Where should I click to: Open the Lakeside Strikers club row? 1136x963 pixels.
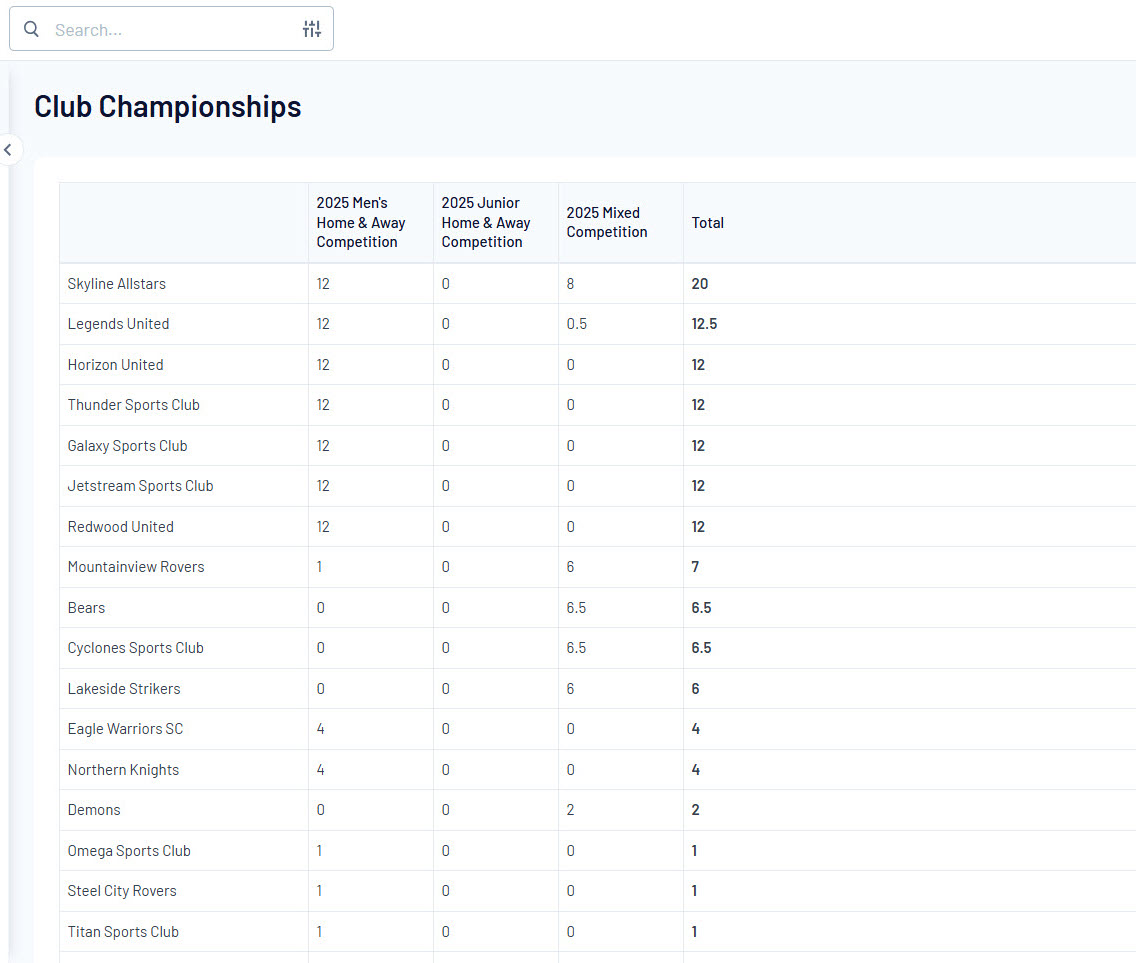[124, 689]
